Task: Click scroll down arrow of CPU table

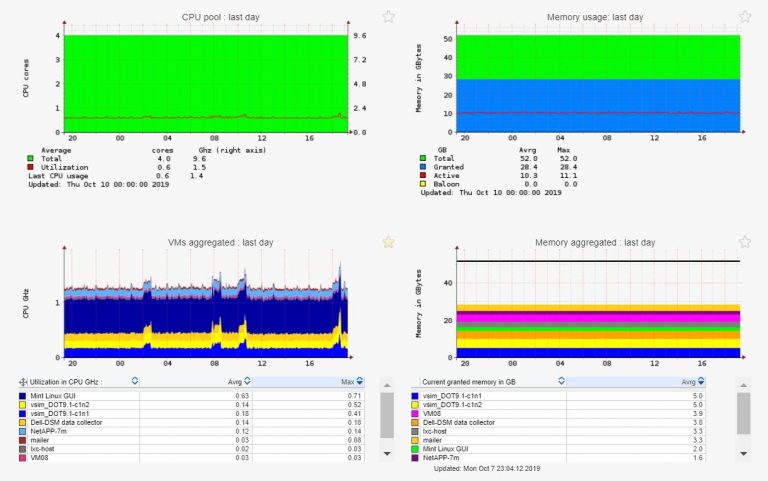Action: pos(387,454)
